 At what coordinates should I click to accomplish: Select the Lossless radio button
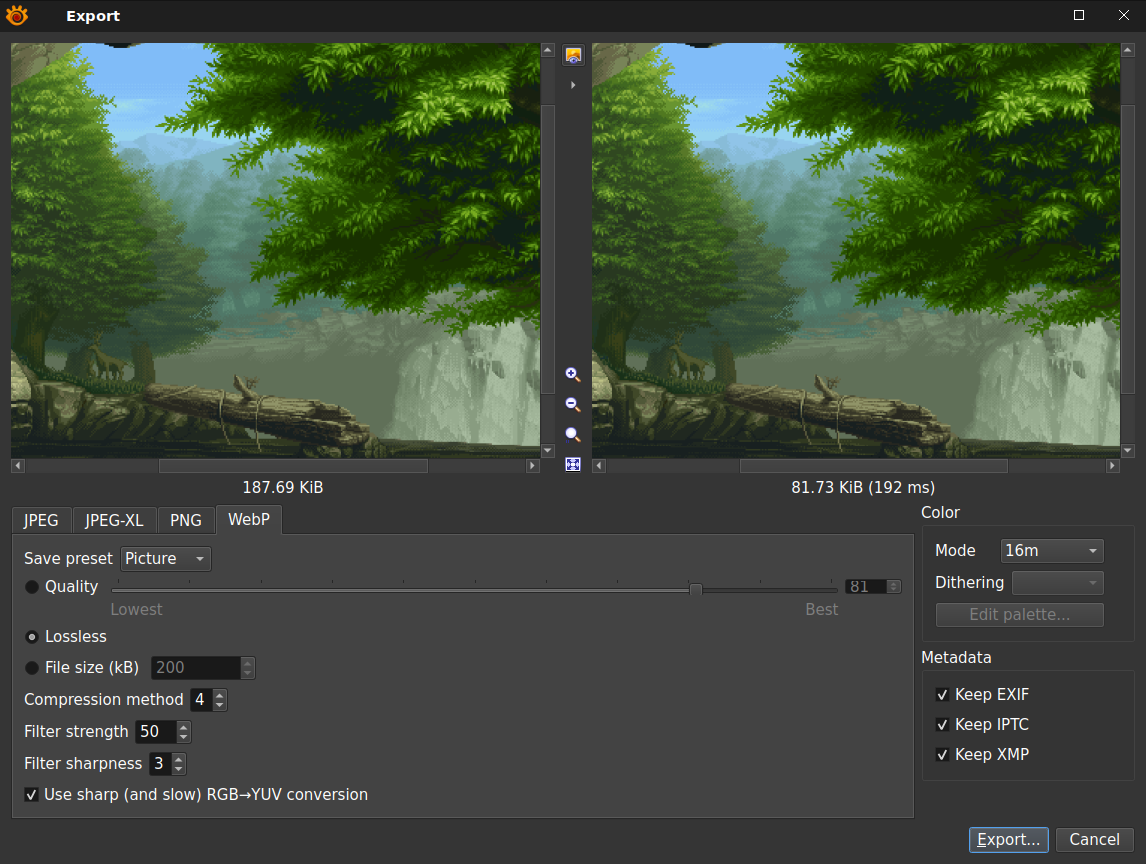(x=32, y=637)
